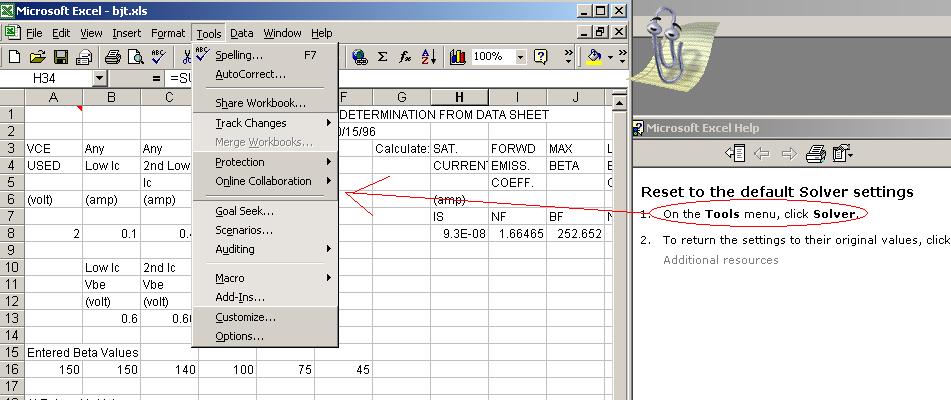The height and width of the screenshot is (400, 951).
Task: Open Print Preview magnifier icon
Action: [x=135, y=57]
